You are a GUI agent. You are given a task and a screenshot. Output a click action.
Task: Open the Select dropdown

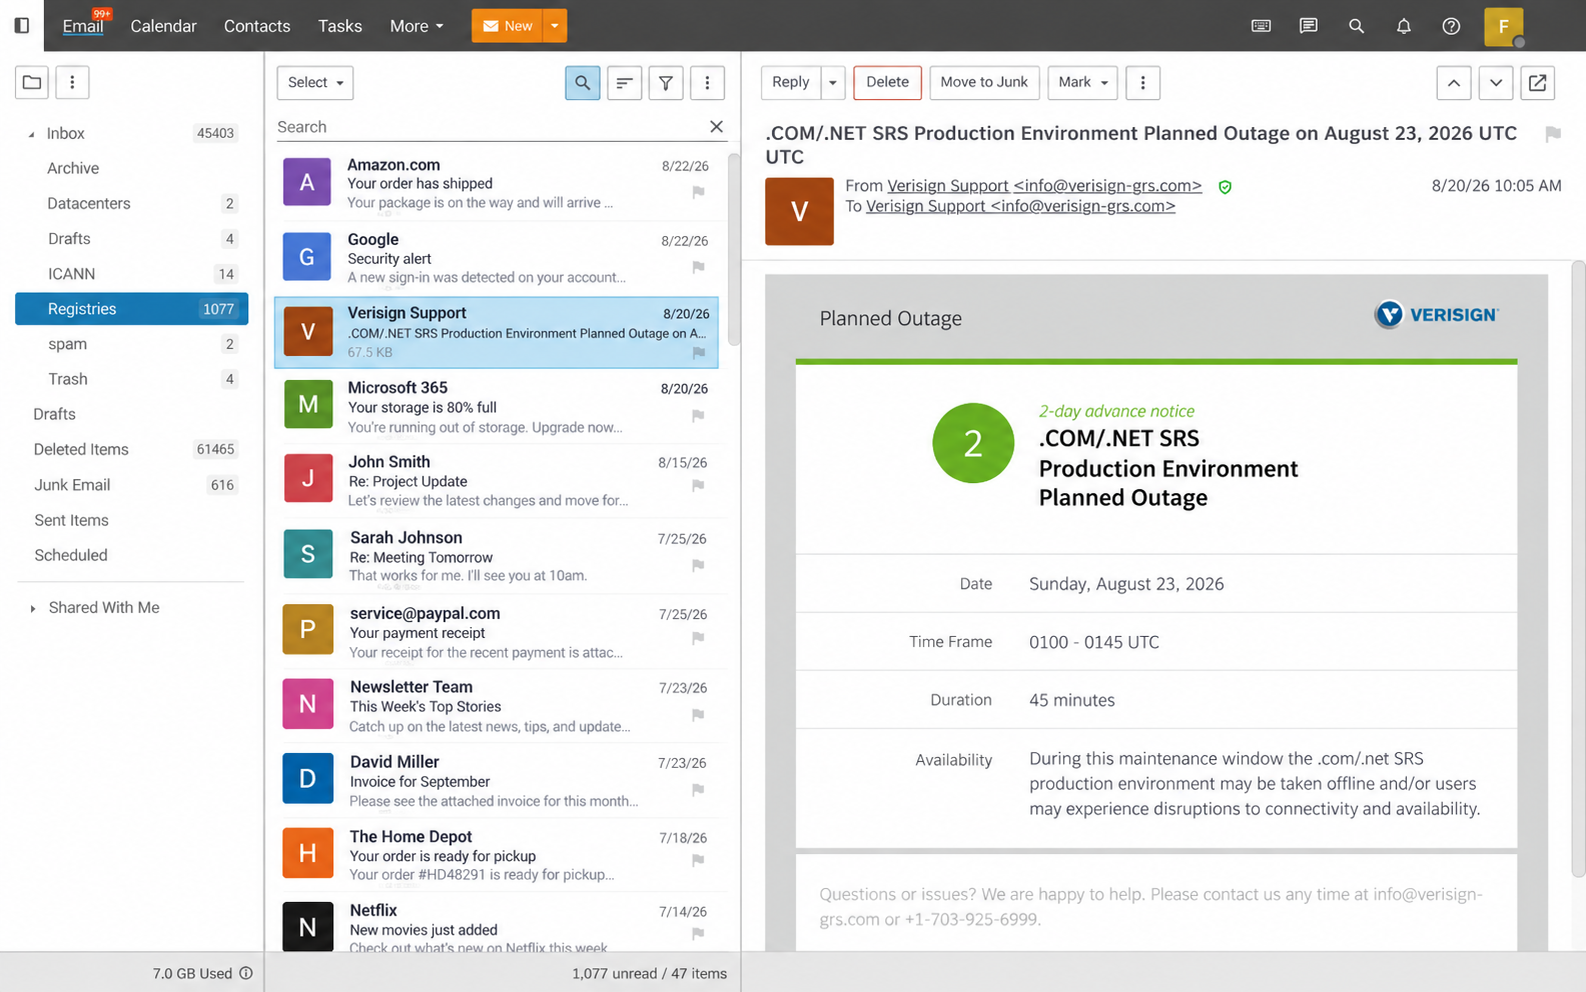pos(315,82)
